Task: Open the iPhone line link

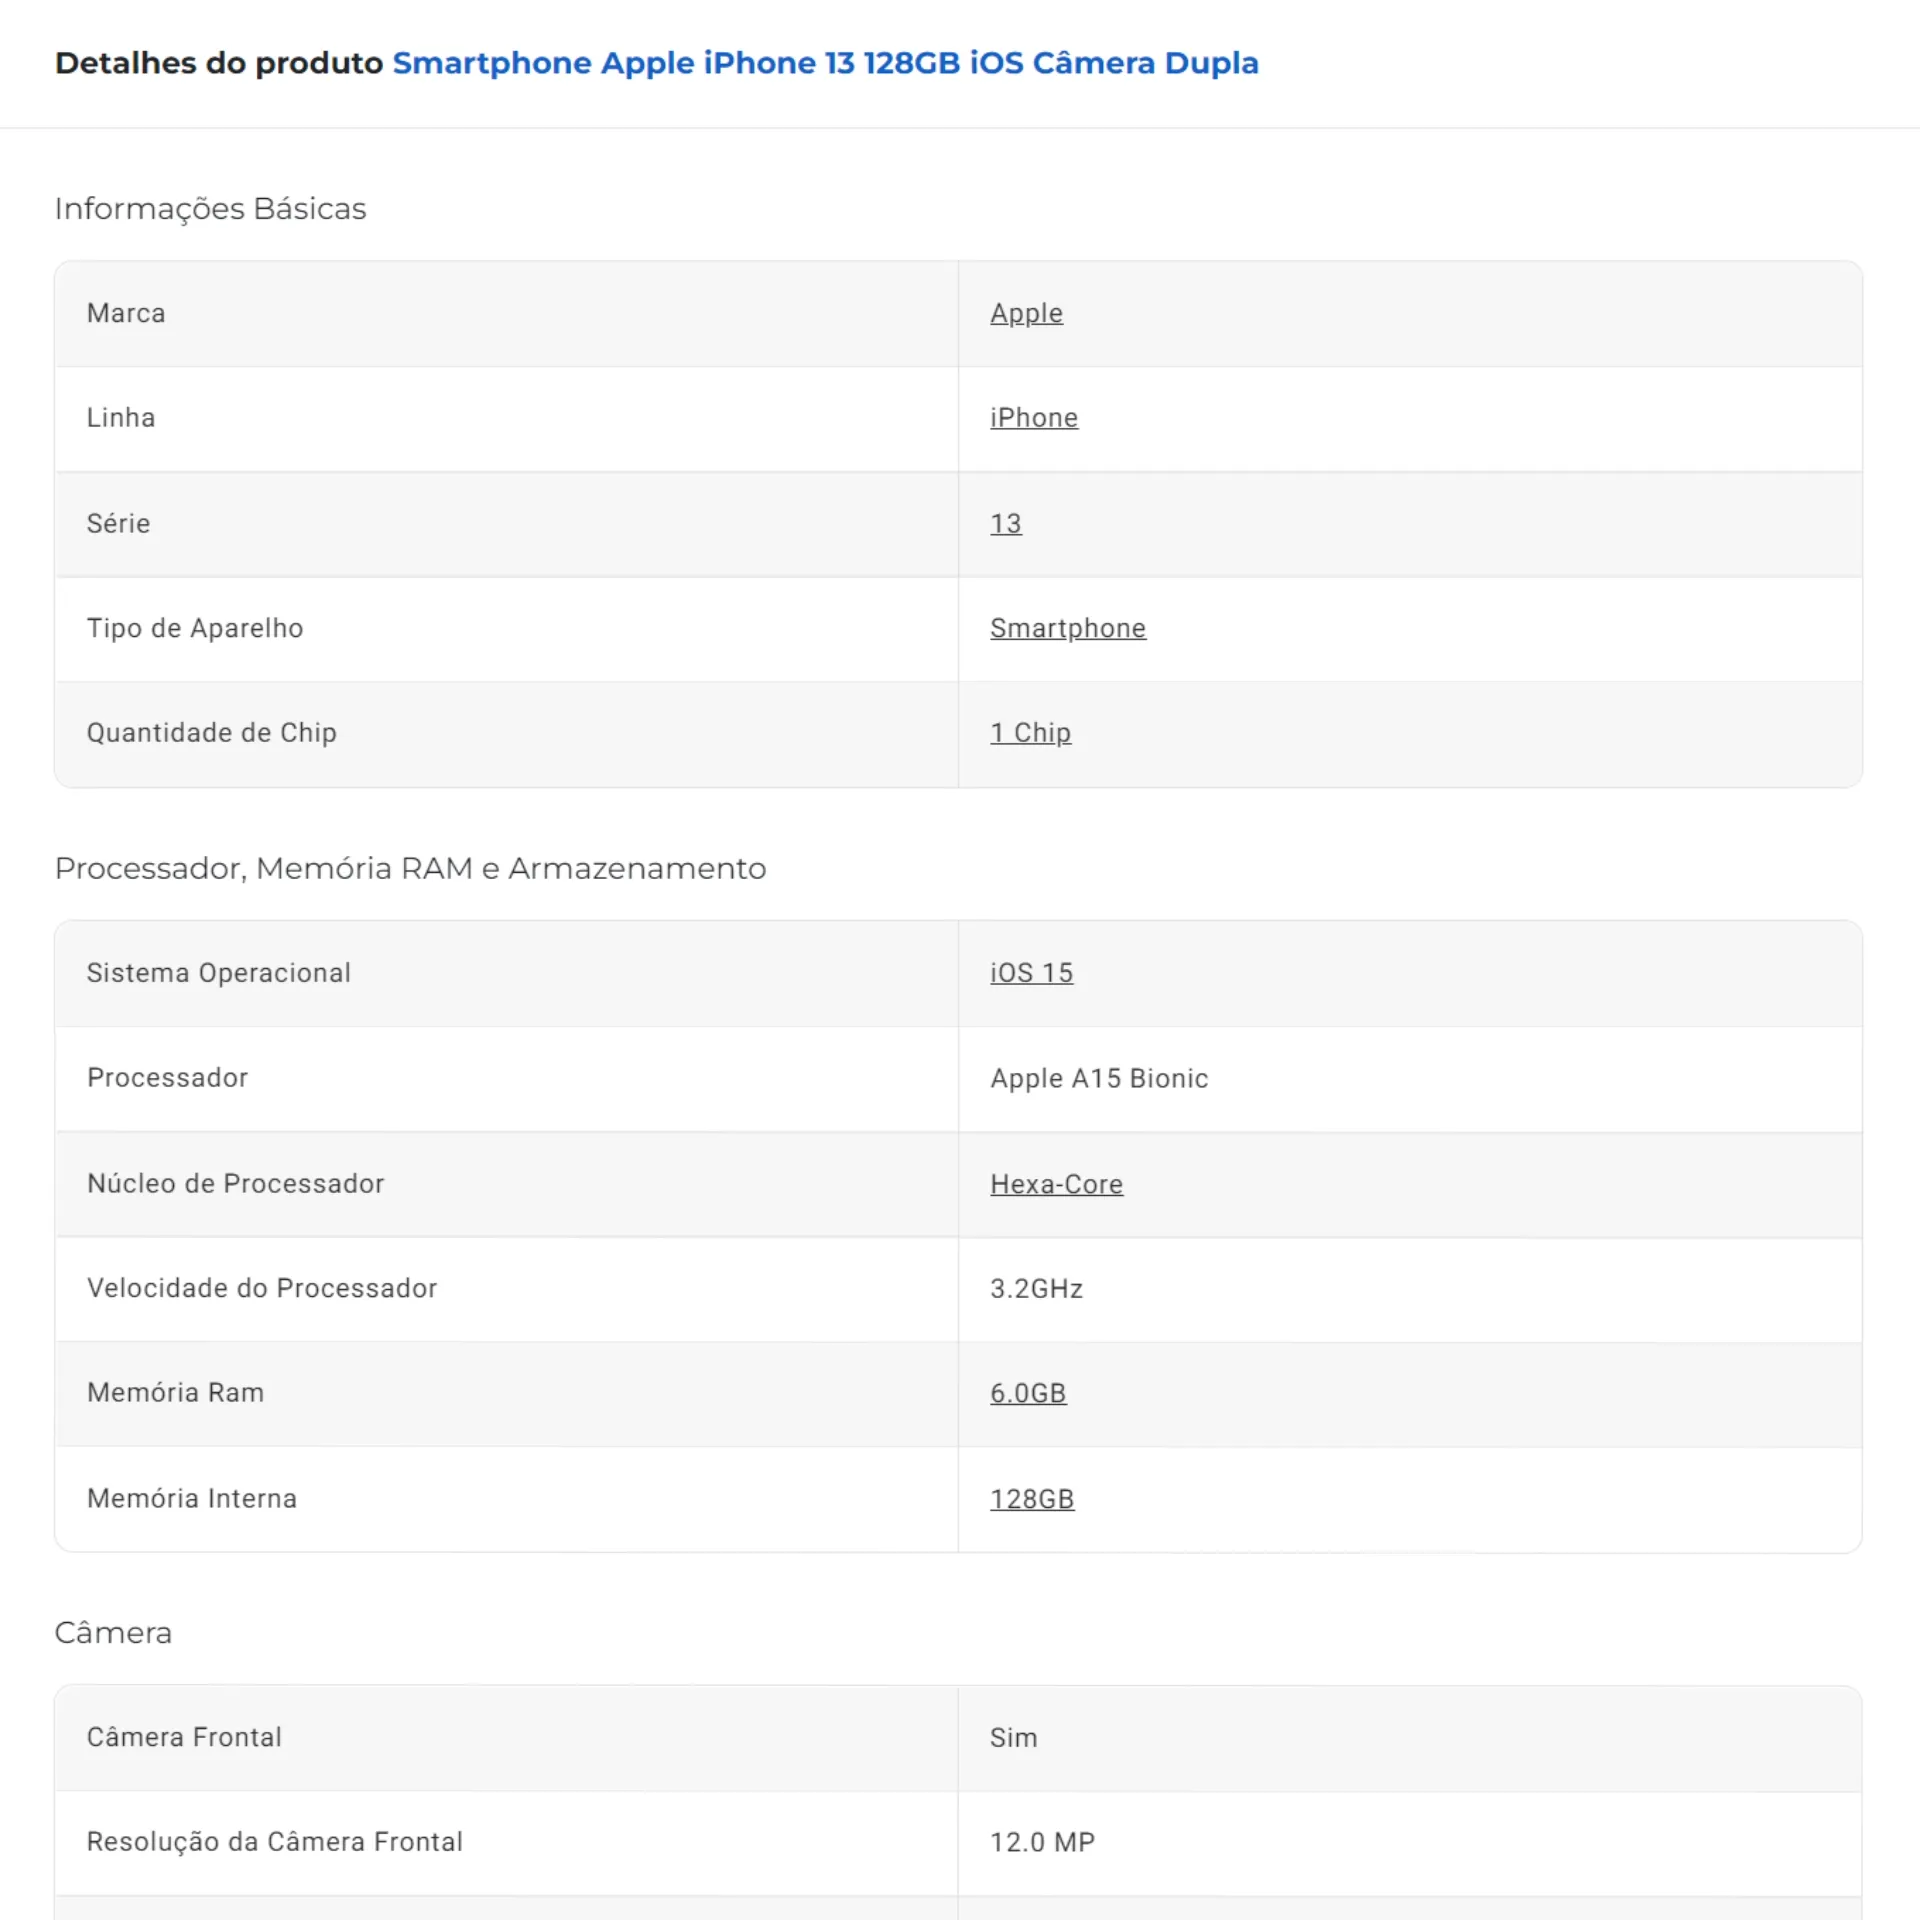Action: 1033,418
